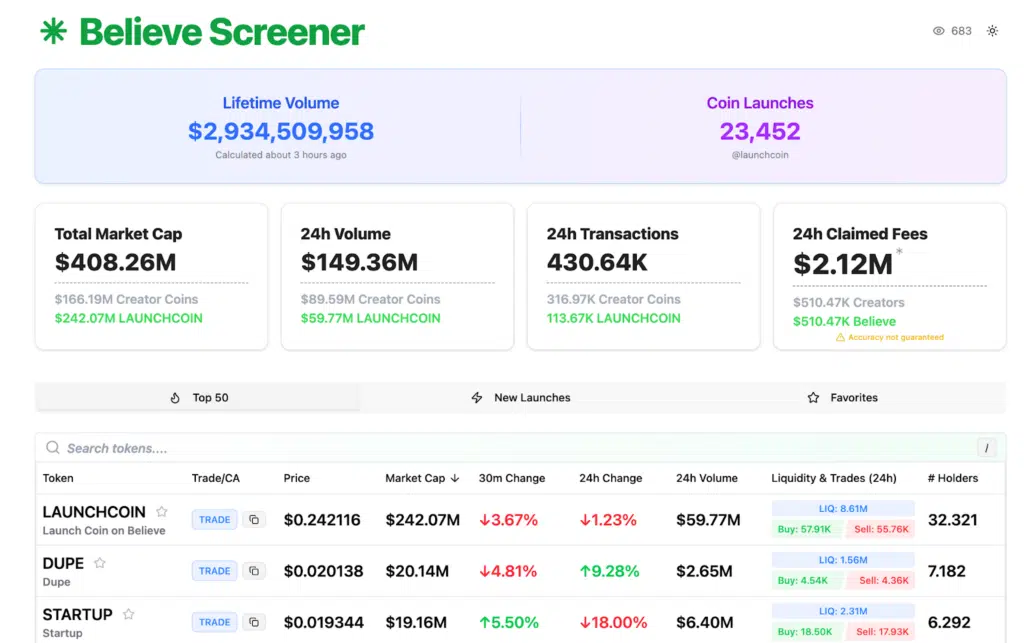Click the slash shortcut key badge

coord(986,448)
